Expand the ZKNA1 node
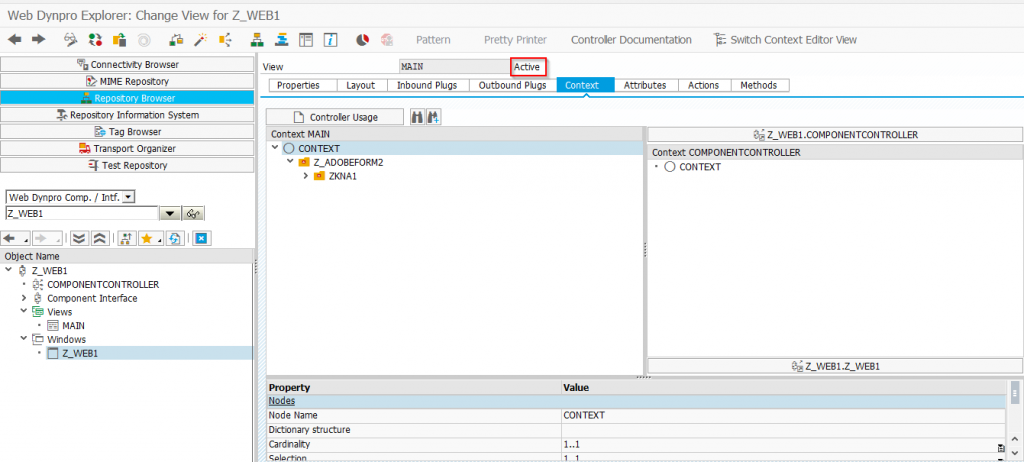Image resolution: width=1024 pixels, height=462 pixels. click(x=305, y=176)
